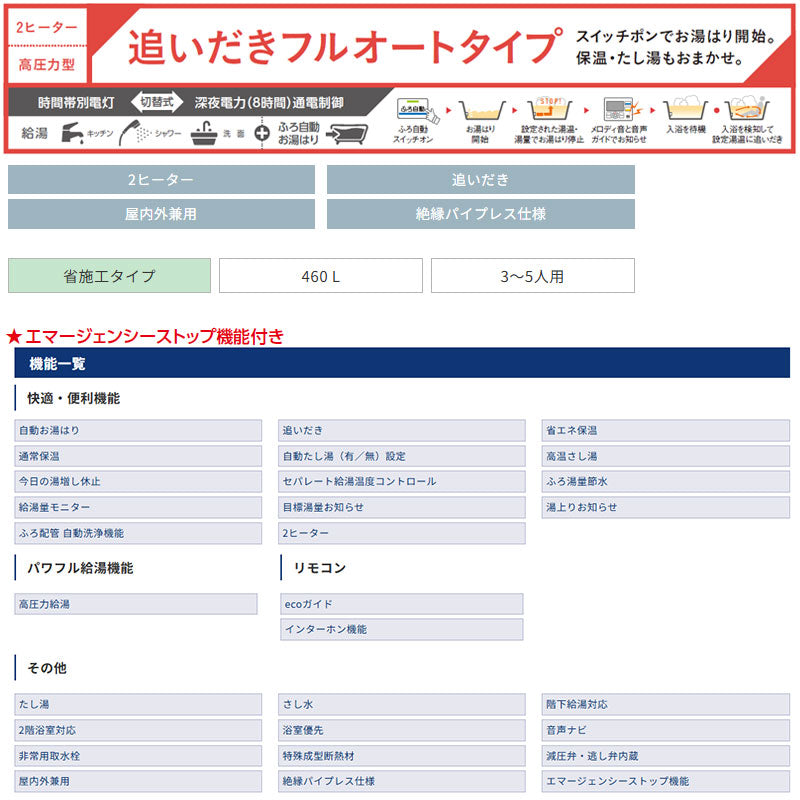Click the 省エネ保温 cell
Viewport: 800px width, 800px height.
tap(666, 431)
